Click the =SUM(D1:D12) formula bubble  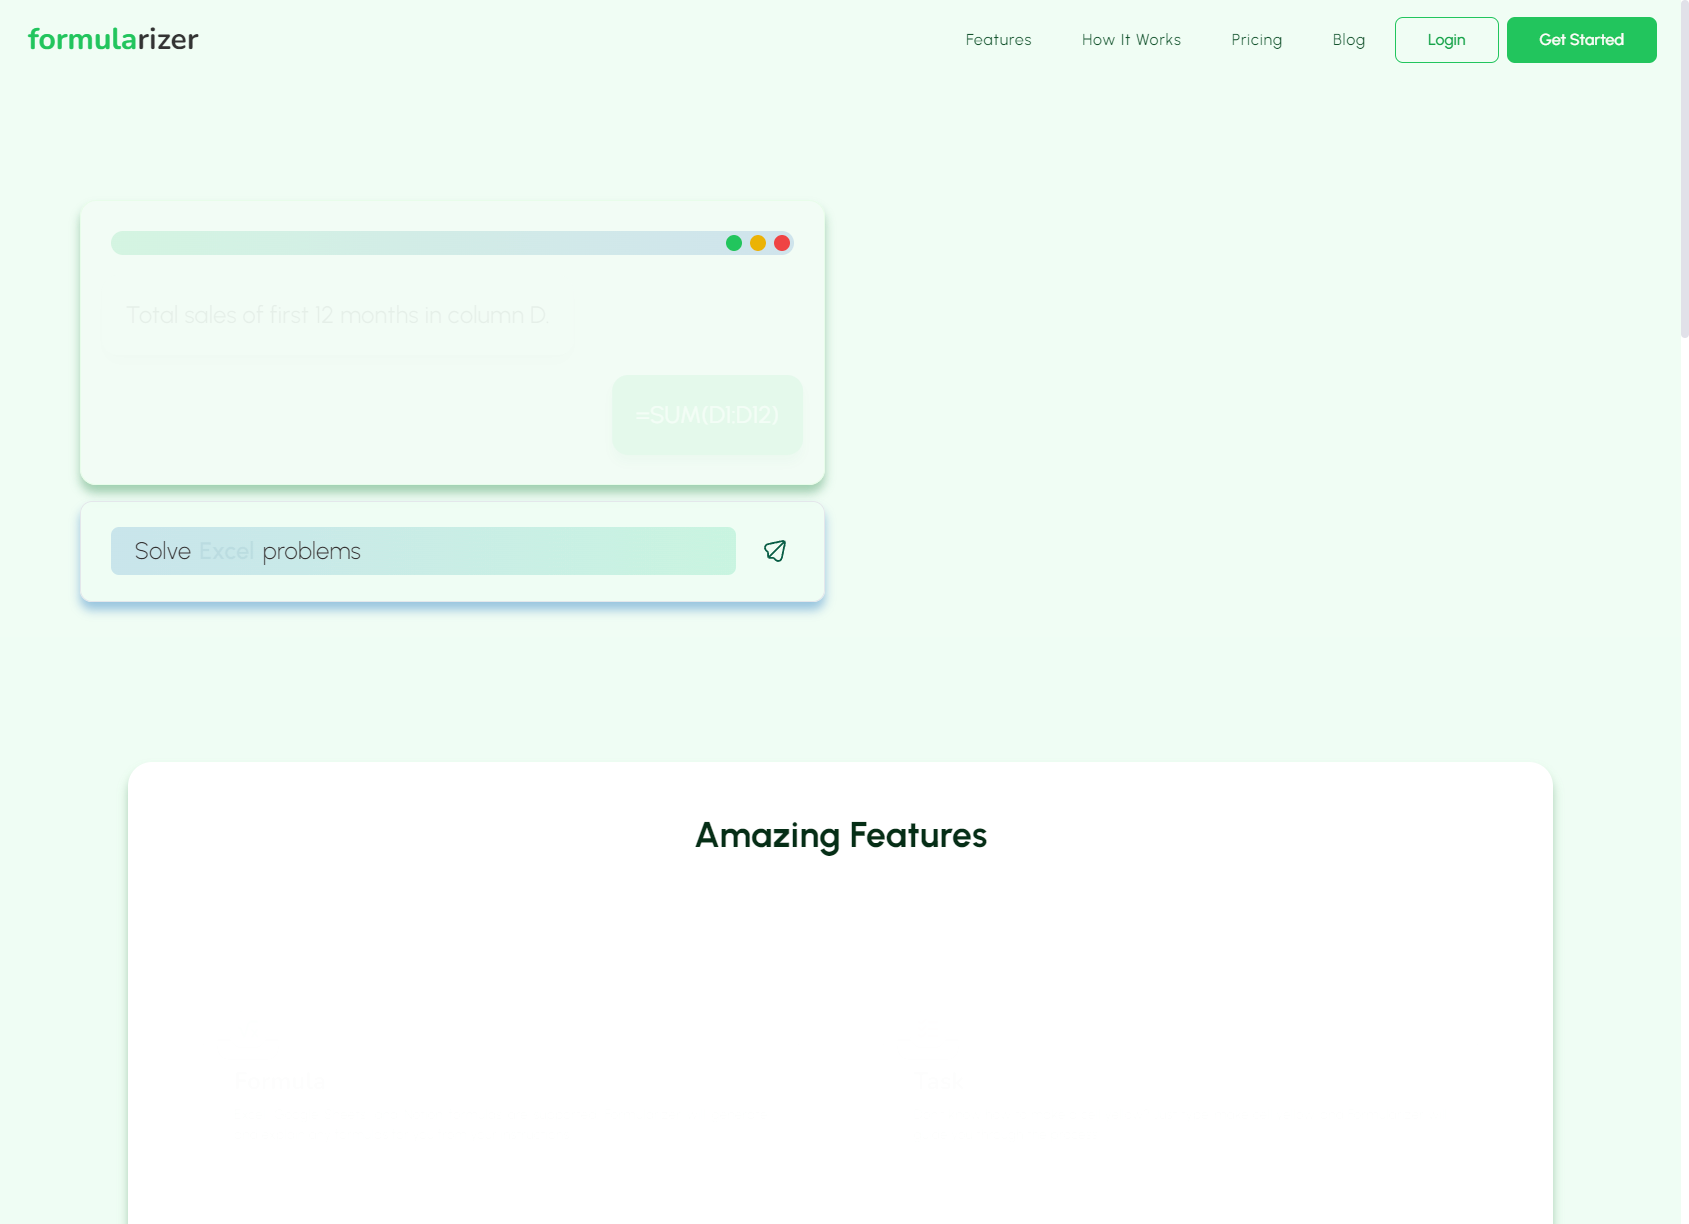(707, 415)
